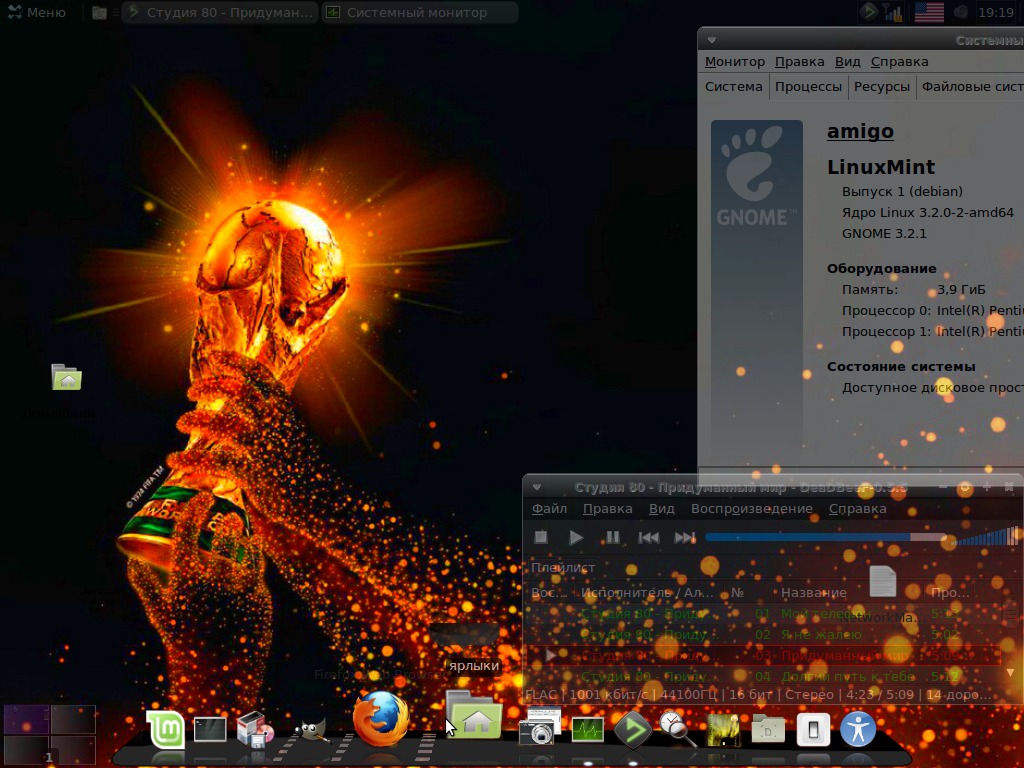The image size is (1024, 768).
Task: Open the grey folder marked D in dock
Action: 768,729
